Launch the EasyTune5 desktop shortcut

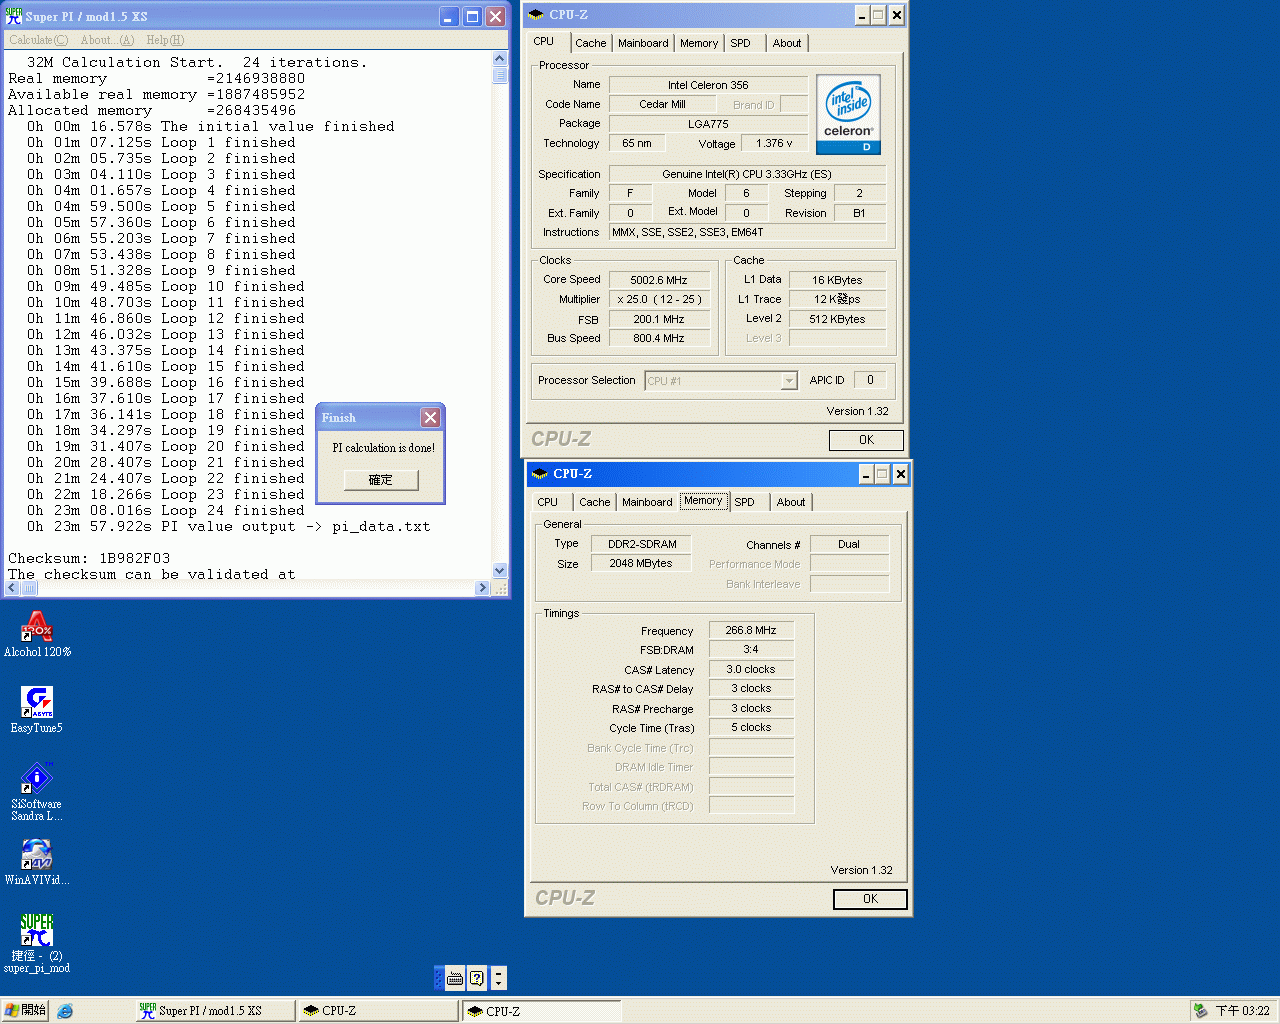pos(37,709)
